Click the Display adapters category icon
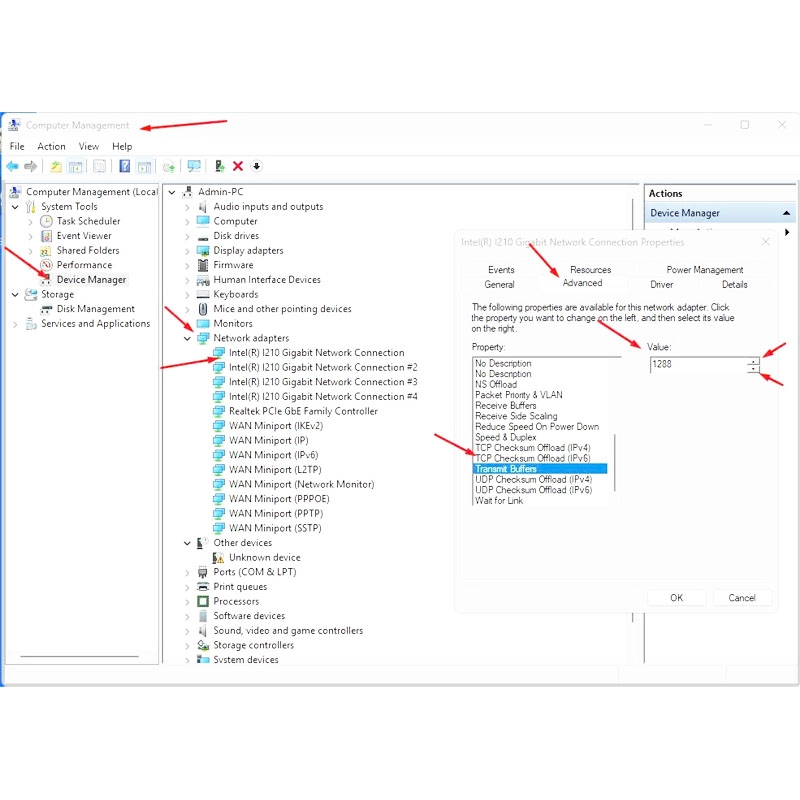This screenshot has height=800, width=800. click(203, 251)
